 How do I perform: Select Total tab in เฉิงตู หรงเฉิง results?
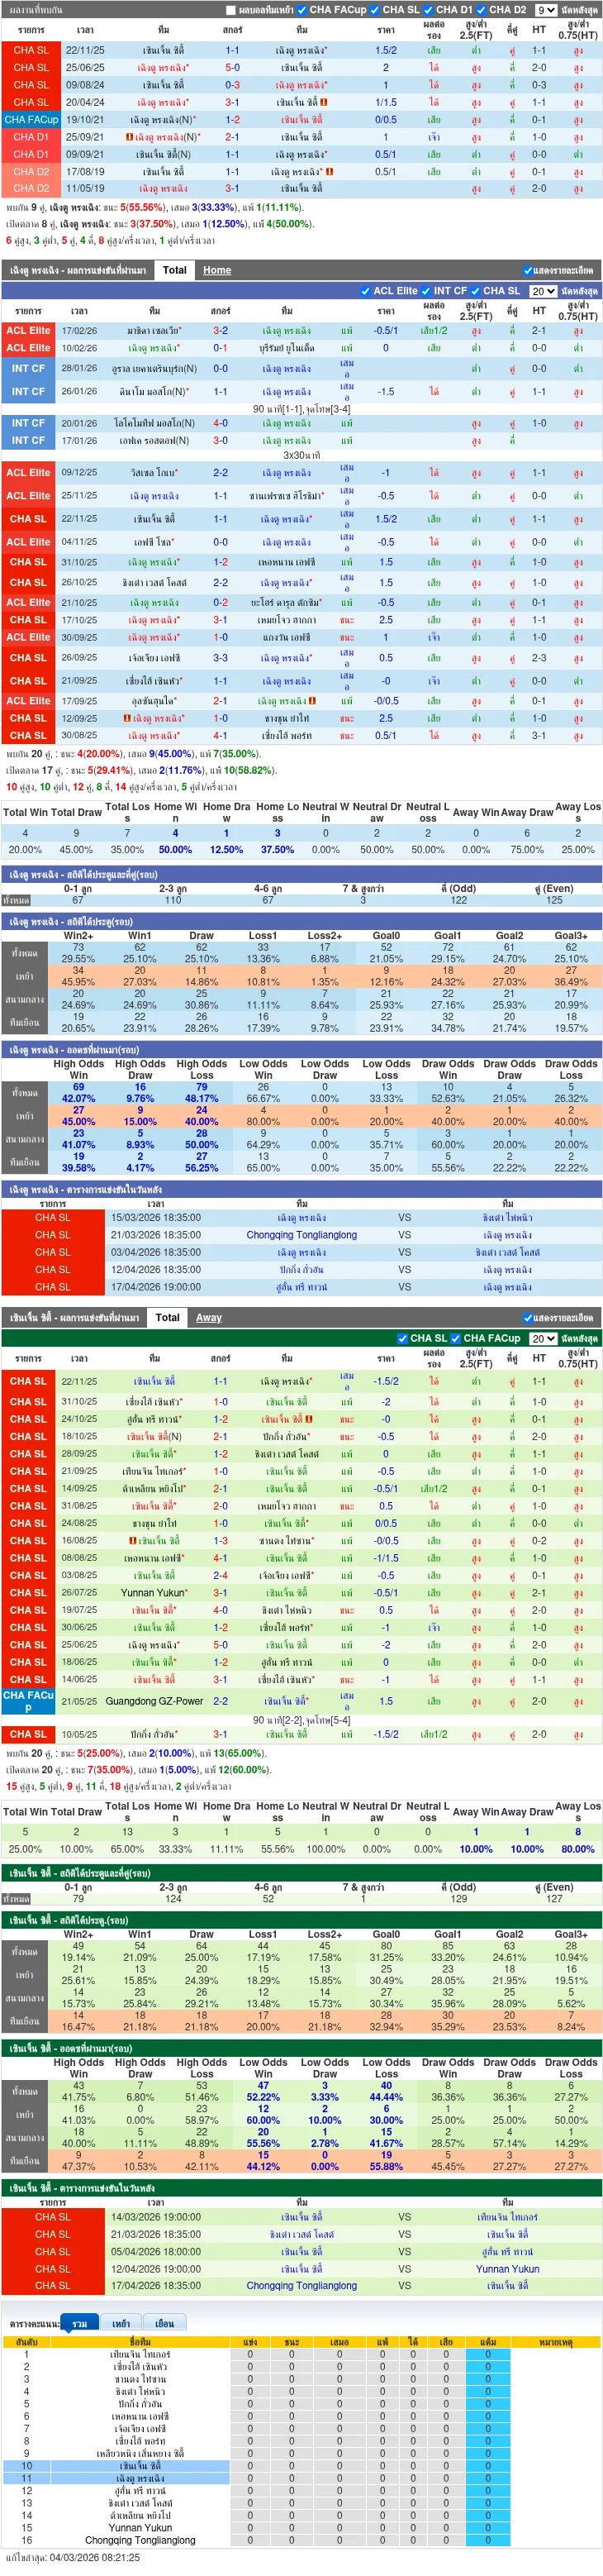[x=175, y=270]
